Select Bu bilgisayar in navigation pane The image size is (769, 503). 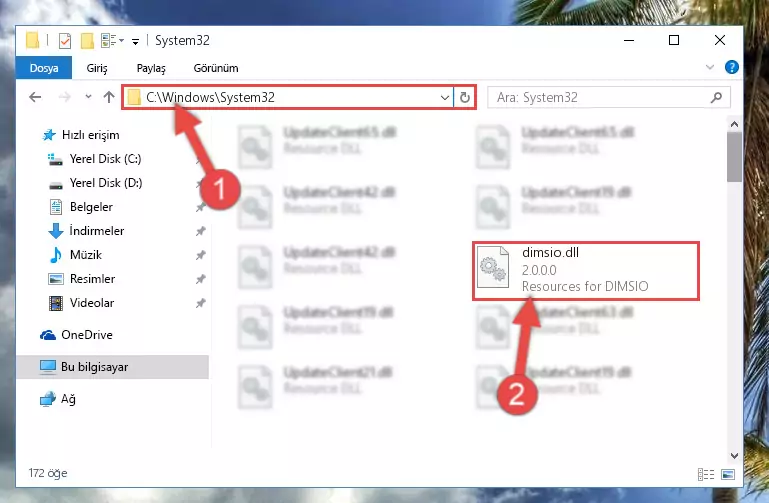(x=112, y=367)
